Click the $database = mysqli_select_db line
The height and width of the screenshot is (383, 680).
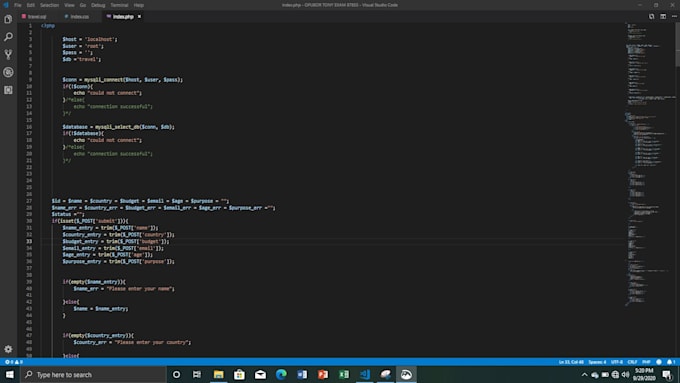pyautogui.click(x=118, y=127)
